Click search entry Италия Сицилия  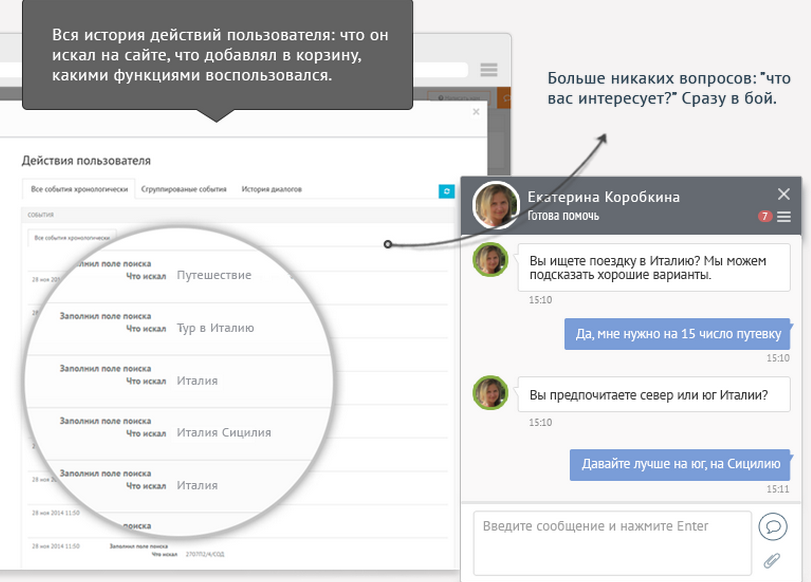[224, 432]
